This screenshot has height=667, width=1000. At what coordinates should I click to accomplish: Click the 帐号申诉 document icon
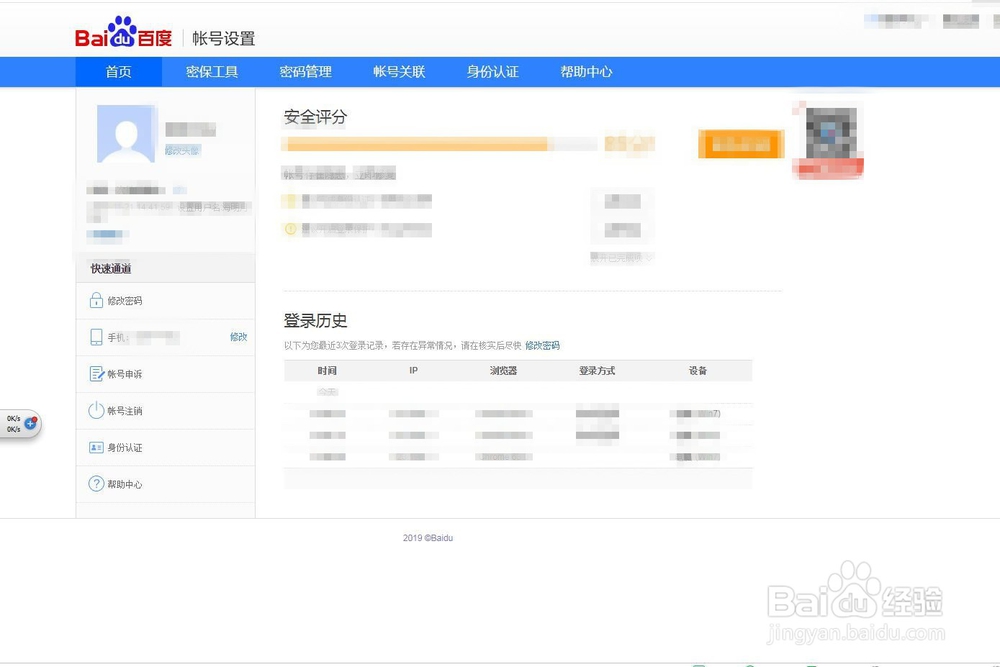point(96,374)
